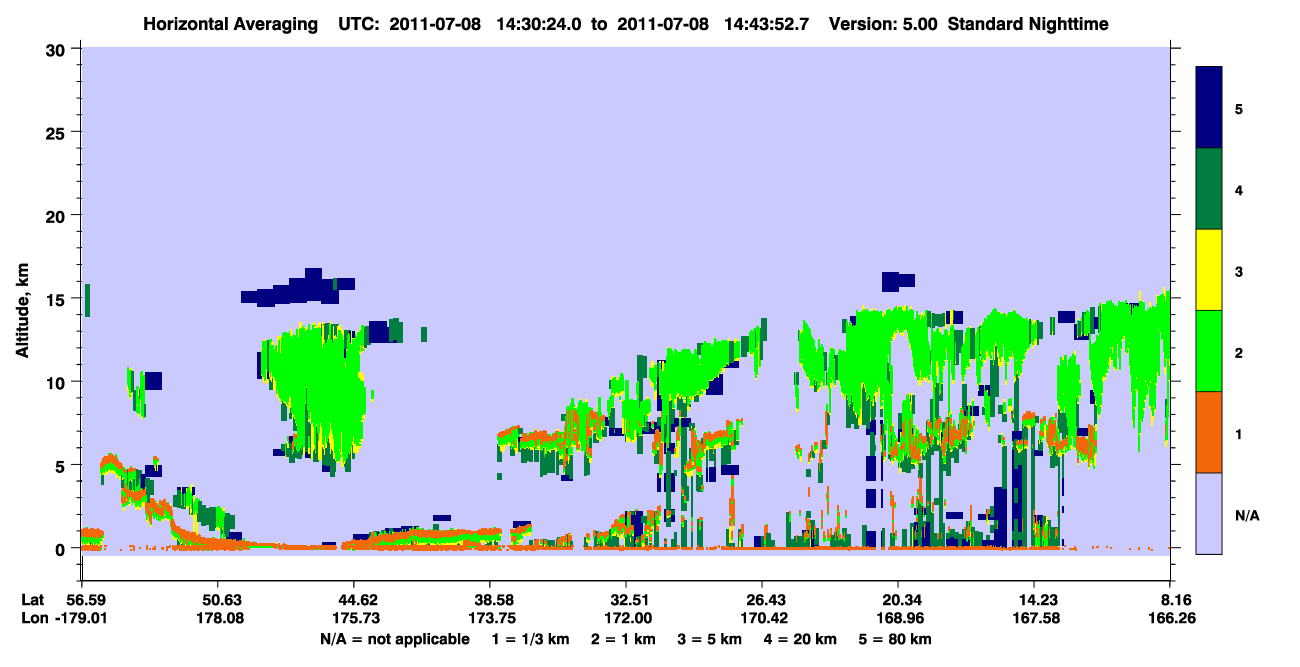Click the legend text '2 = 1 km'
The image size is (1300, 667).
click(625, 639)
